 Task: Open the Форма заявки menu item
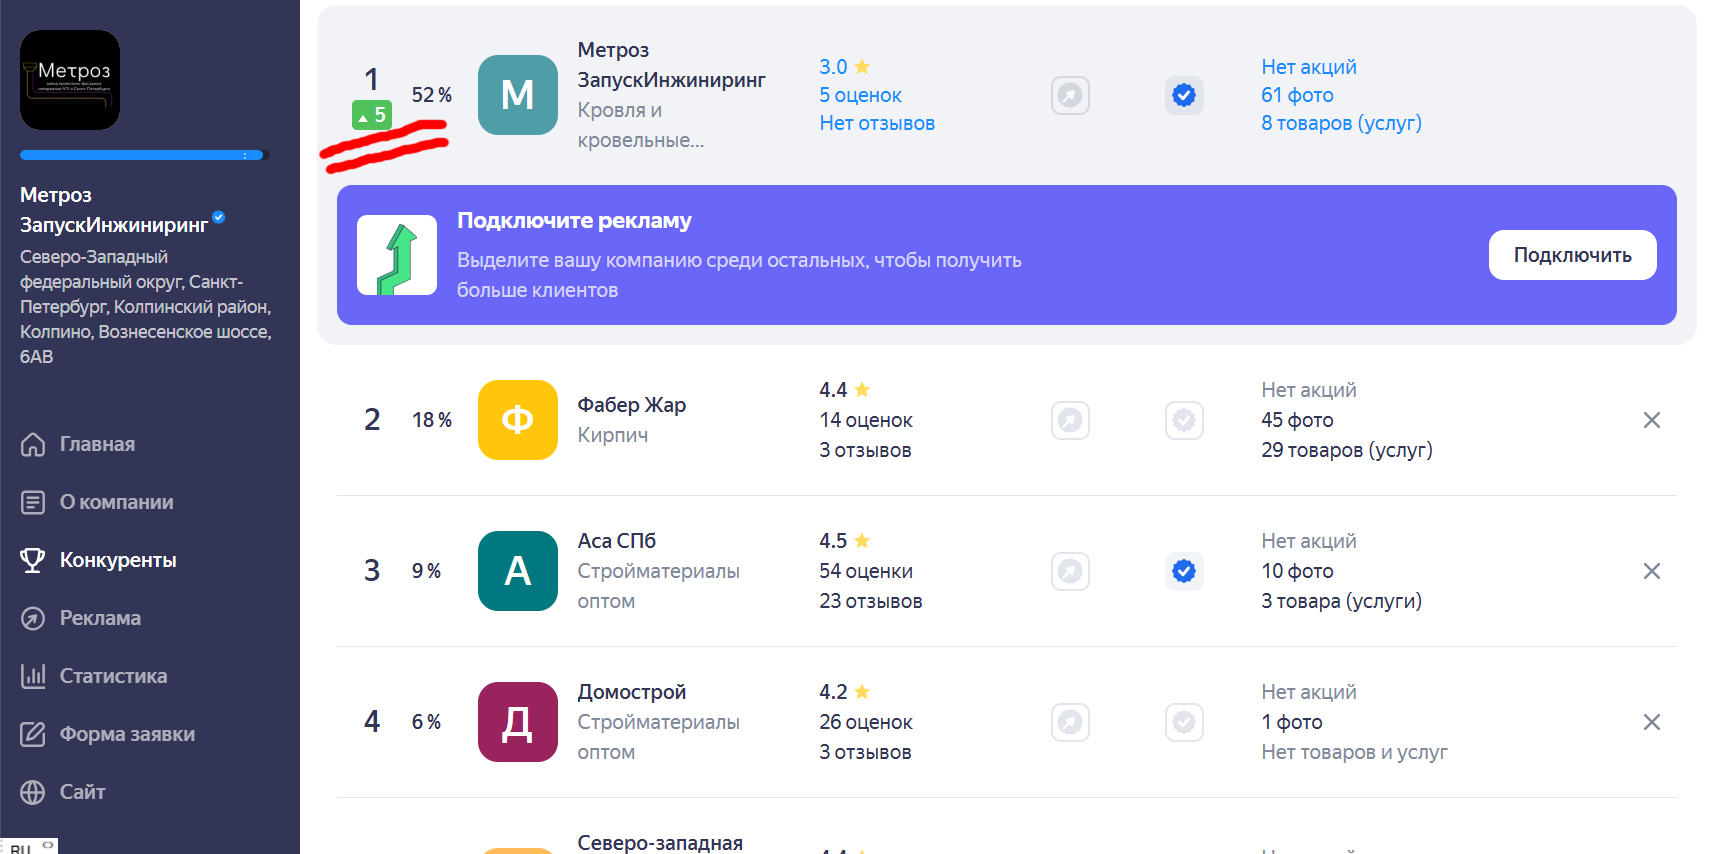coord(127,734)
